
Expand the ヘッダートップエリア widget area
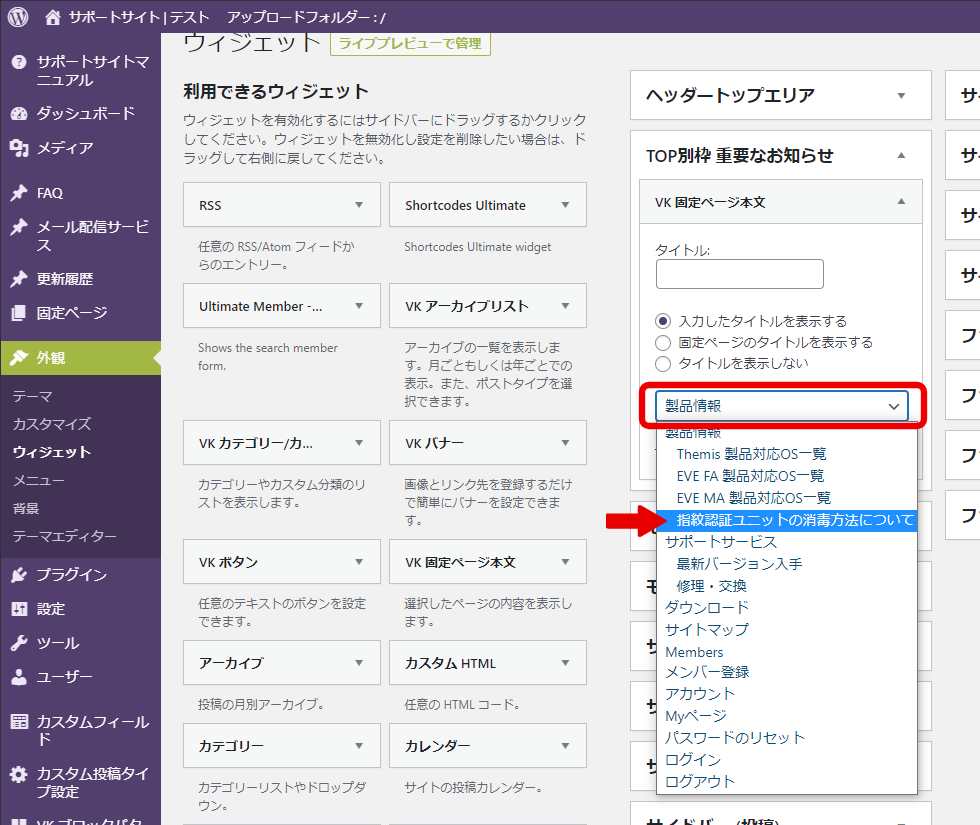(900, 96)
